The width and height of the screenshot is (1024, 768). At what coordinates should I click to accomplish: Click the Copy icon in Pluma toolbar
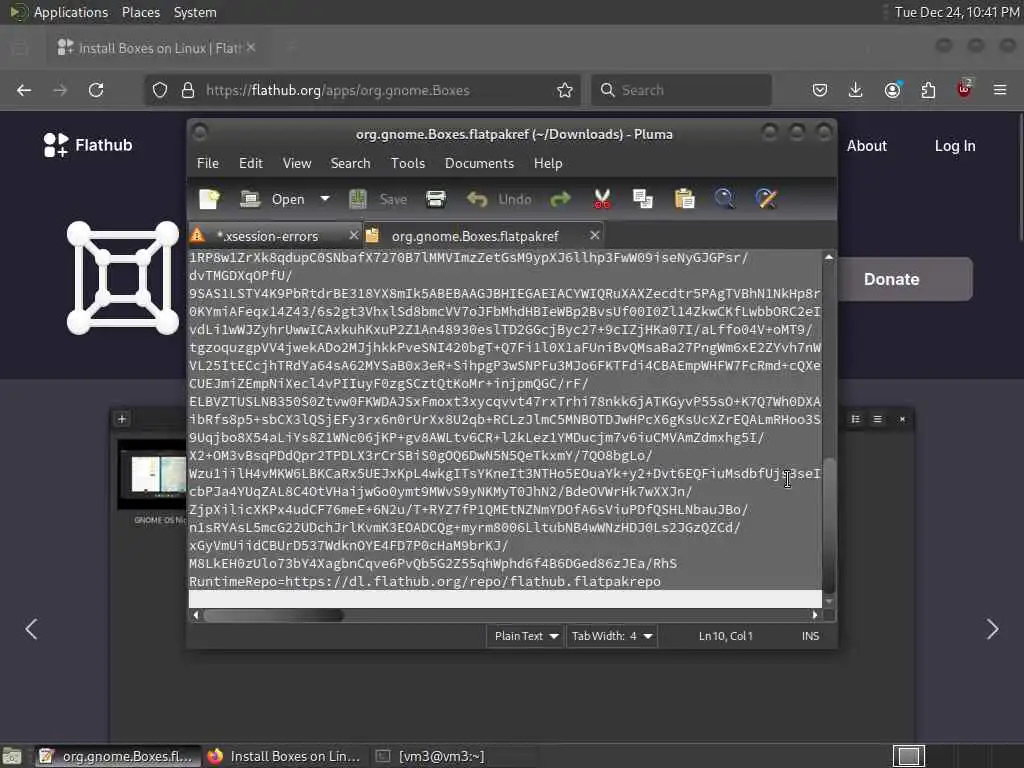(x=643, y=199)
